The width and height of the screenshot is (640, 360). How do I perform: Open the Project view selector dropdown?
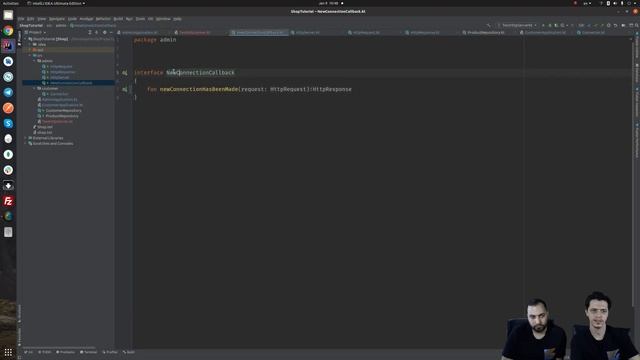35,32
